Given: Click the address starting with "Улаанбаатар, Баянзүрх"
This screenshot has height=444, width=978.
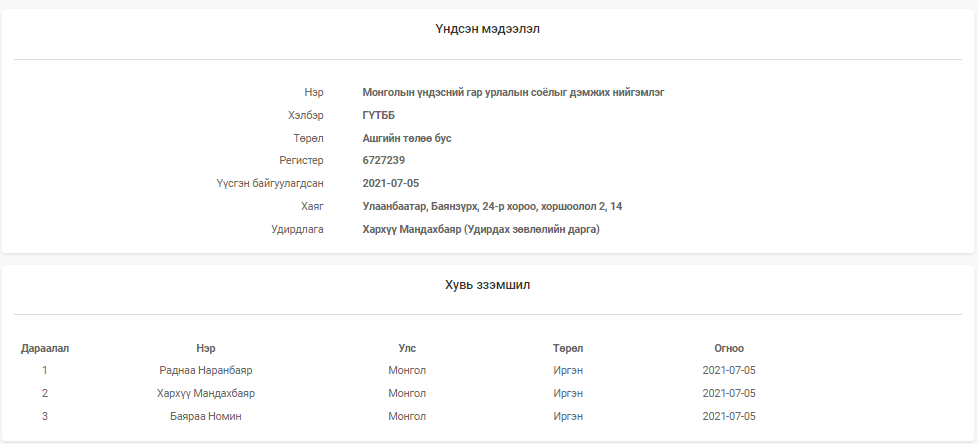Looking at the screenshot, I should tap(493, 206).
